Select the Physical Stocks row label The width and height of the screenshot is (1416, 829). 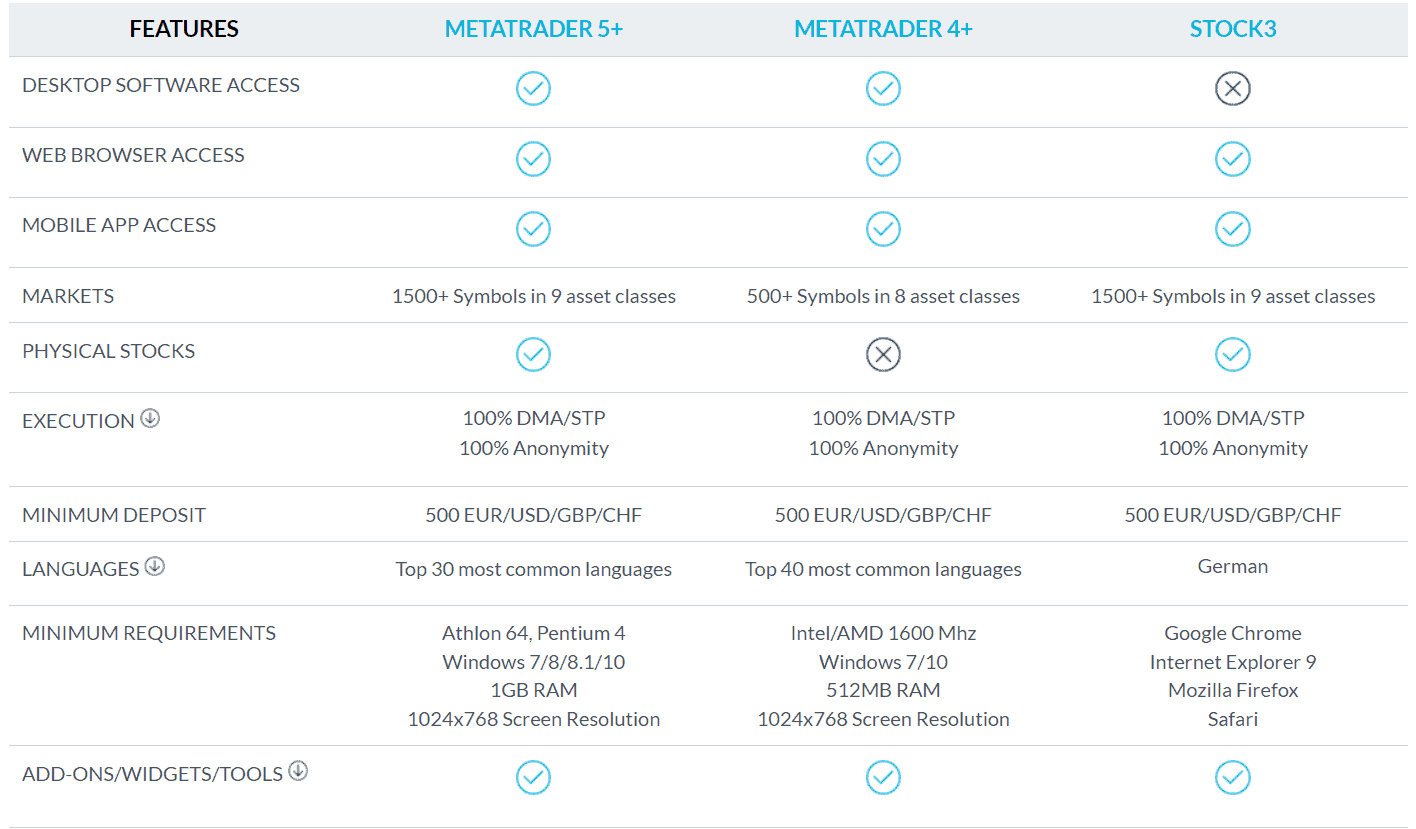pos(109,351)
